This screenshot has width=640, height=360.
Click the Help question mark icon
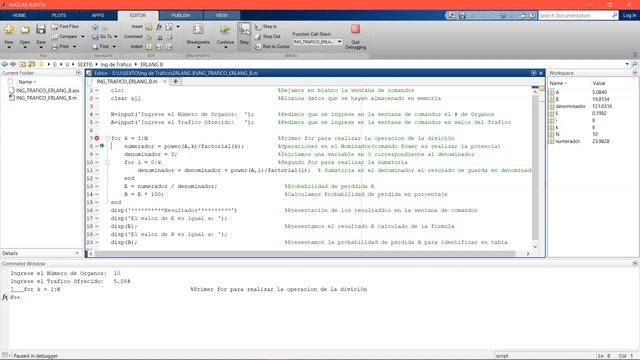532,15
